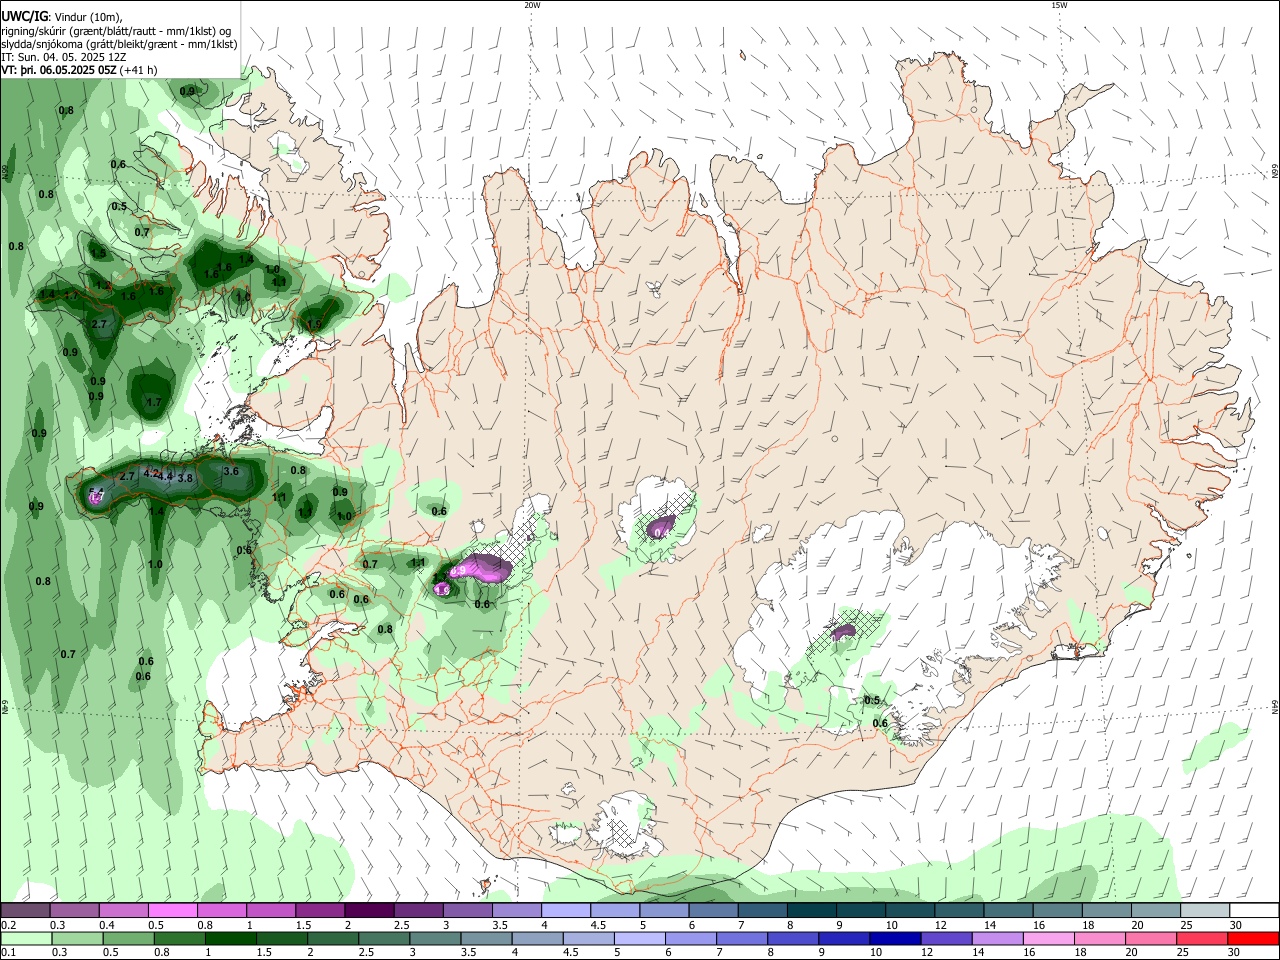Choose the navy blue swatch labeled 10 in lower legend
This screenshot has height=960, width=1280.
point(897,938)
